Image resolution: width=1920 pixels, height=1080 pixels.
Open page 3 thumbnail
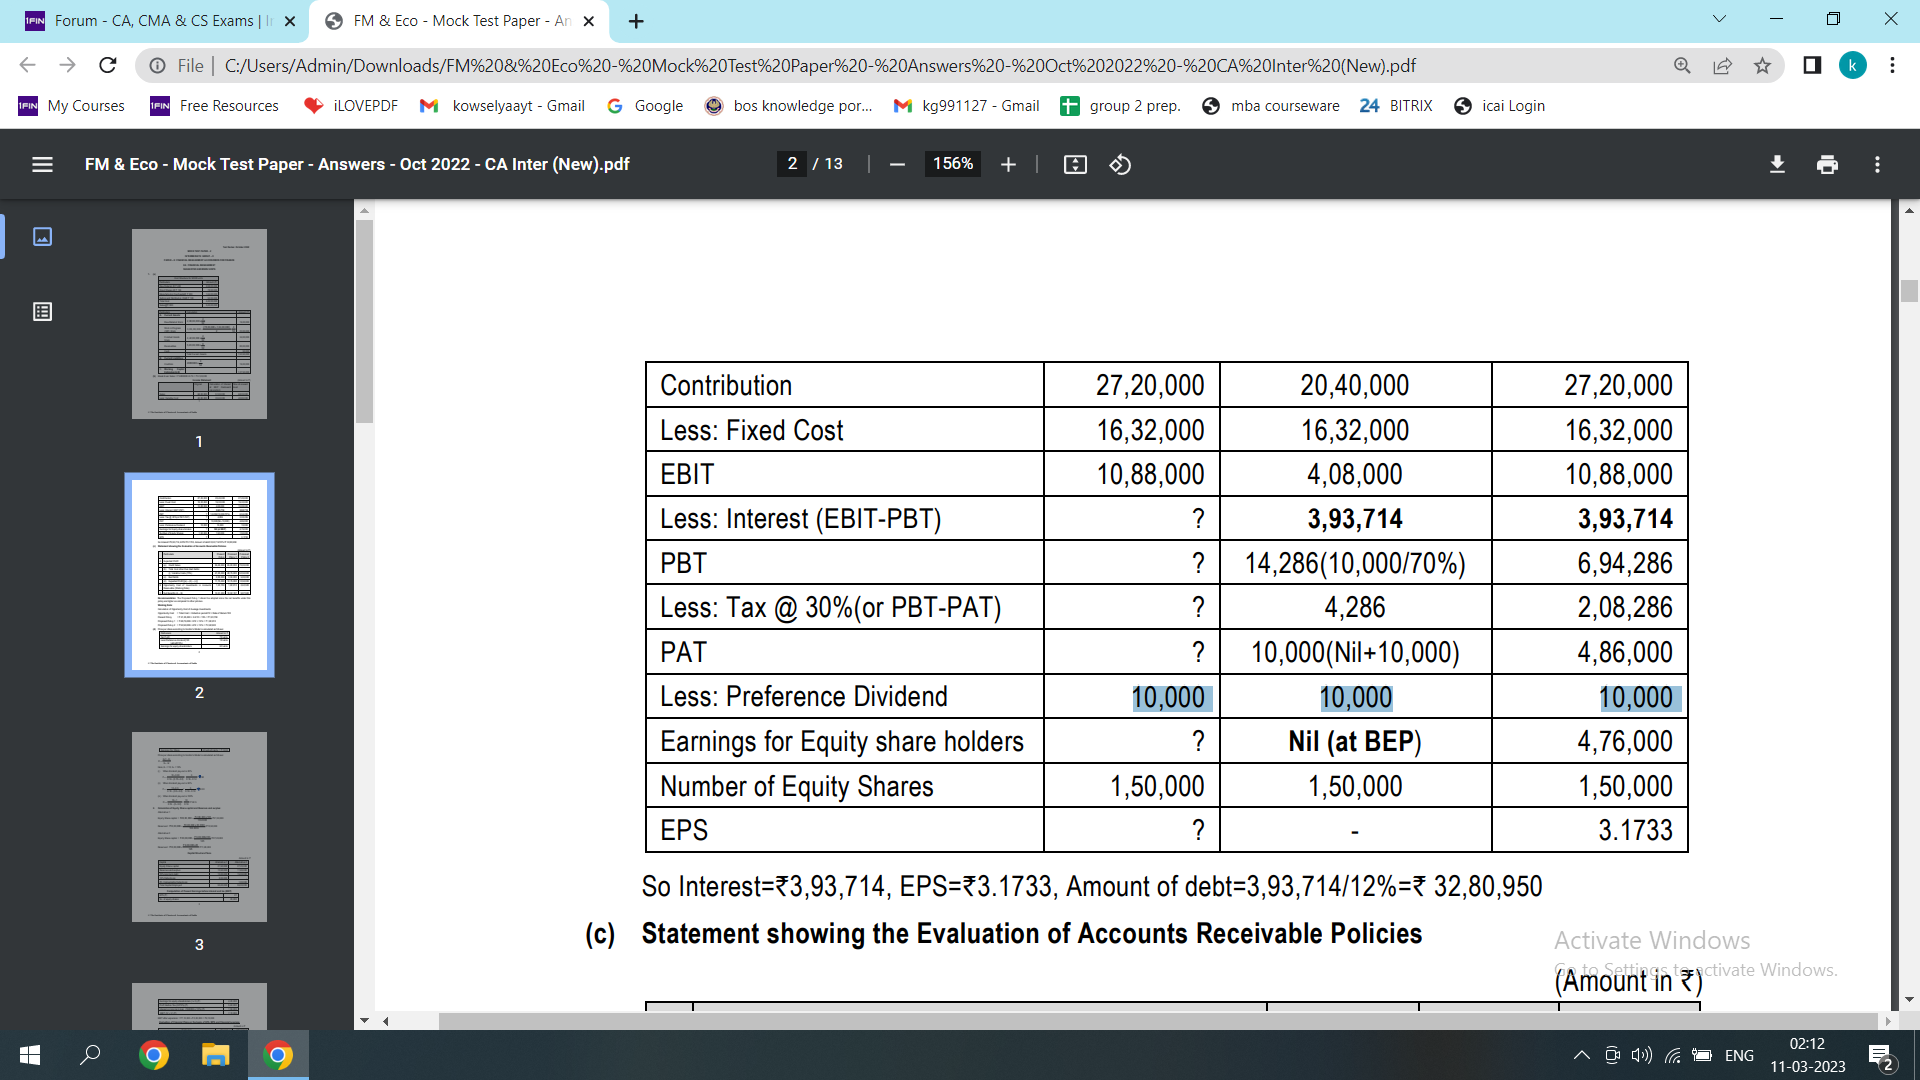click(x=199, y=827)
